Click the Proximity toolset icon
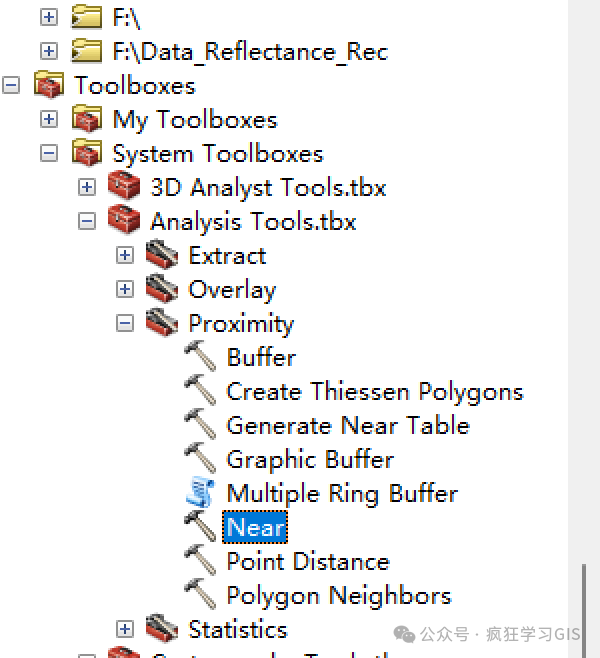The width and height of the screenshot is (600, 658). 162,322
